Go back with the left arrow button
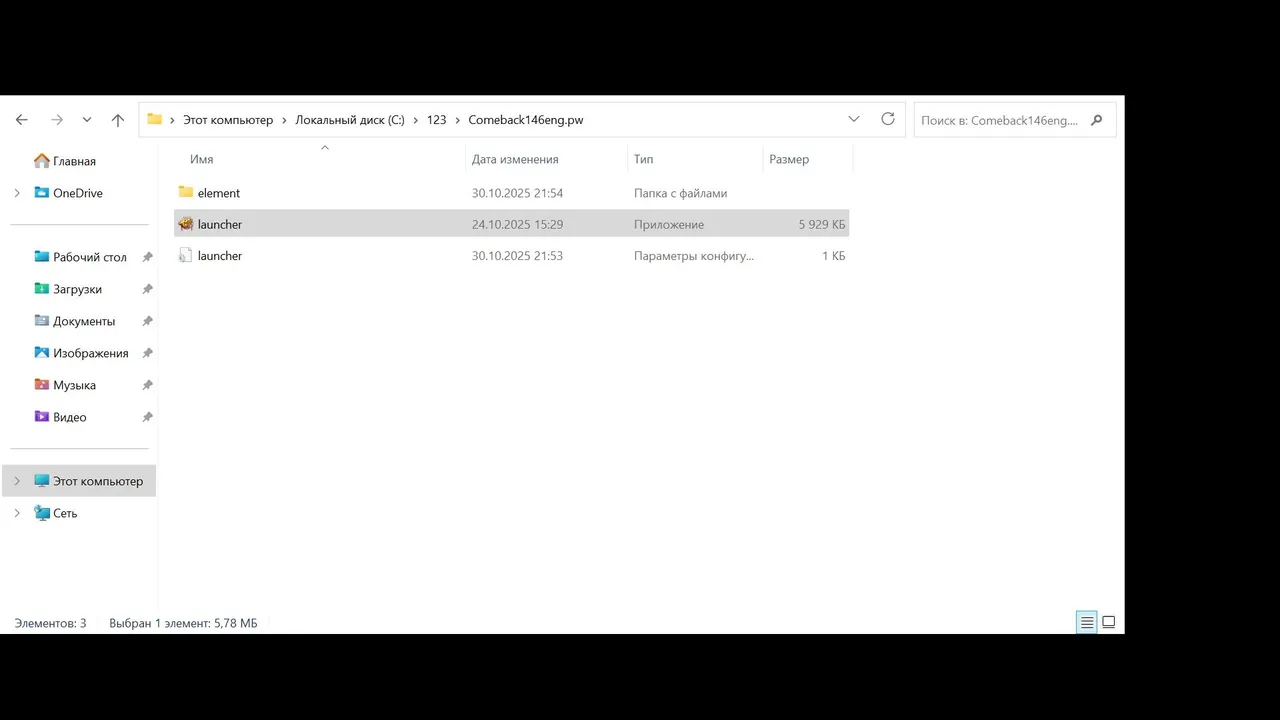Screen dimensions: 1280x720 [22, 120]
